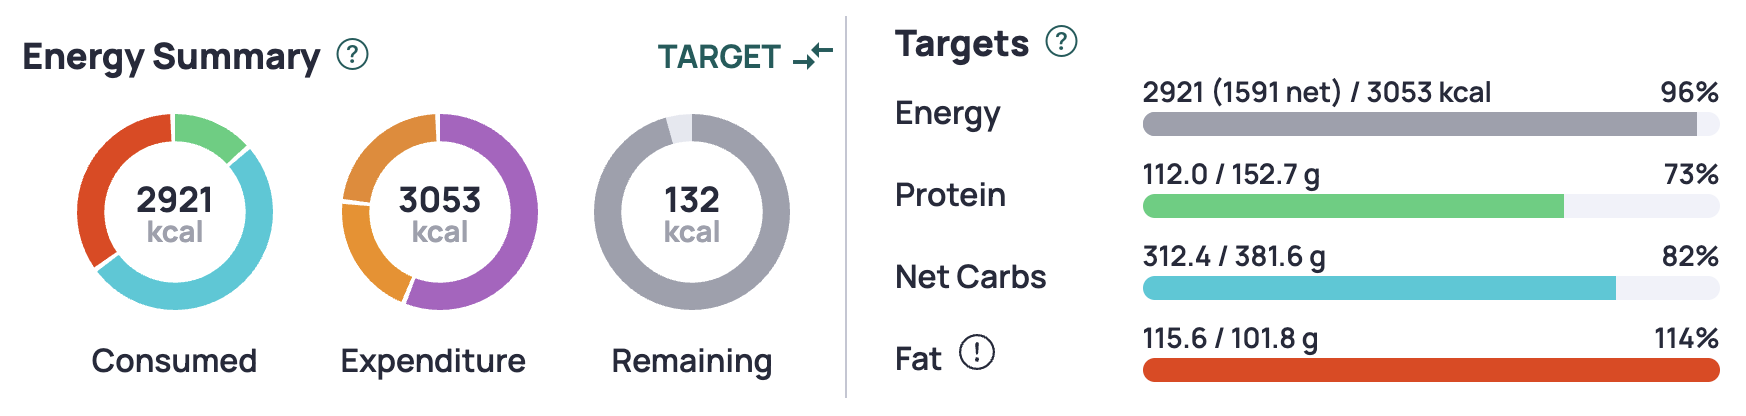Image resolution: width=1746 pixels, height=416 pixels.
Task: Select the Protein target label
Action: click(950, 195)
